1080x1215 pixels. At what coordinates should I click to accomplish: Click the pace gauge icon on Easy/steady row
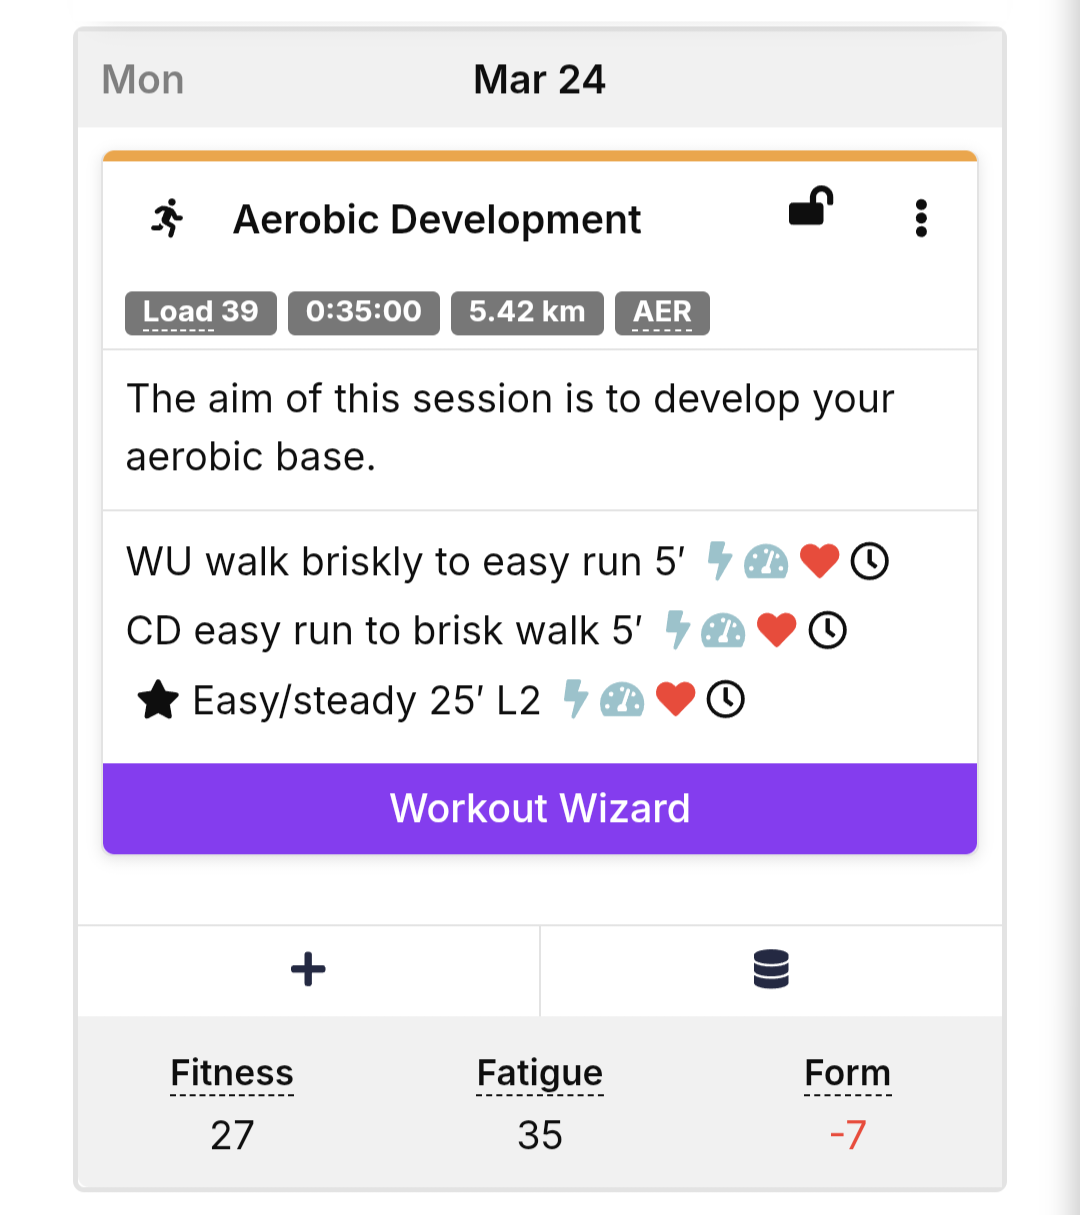[x=622, y=699]
